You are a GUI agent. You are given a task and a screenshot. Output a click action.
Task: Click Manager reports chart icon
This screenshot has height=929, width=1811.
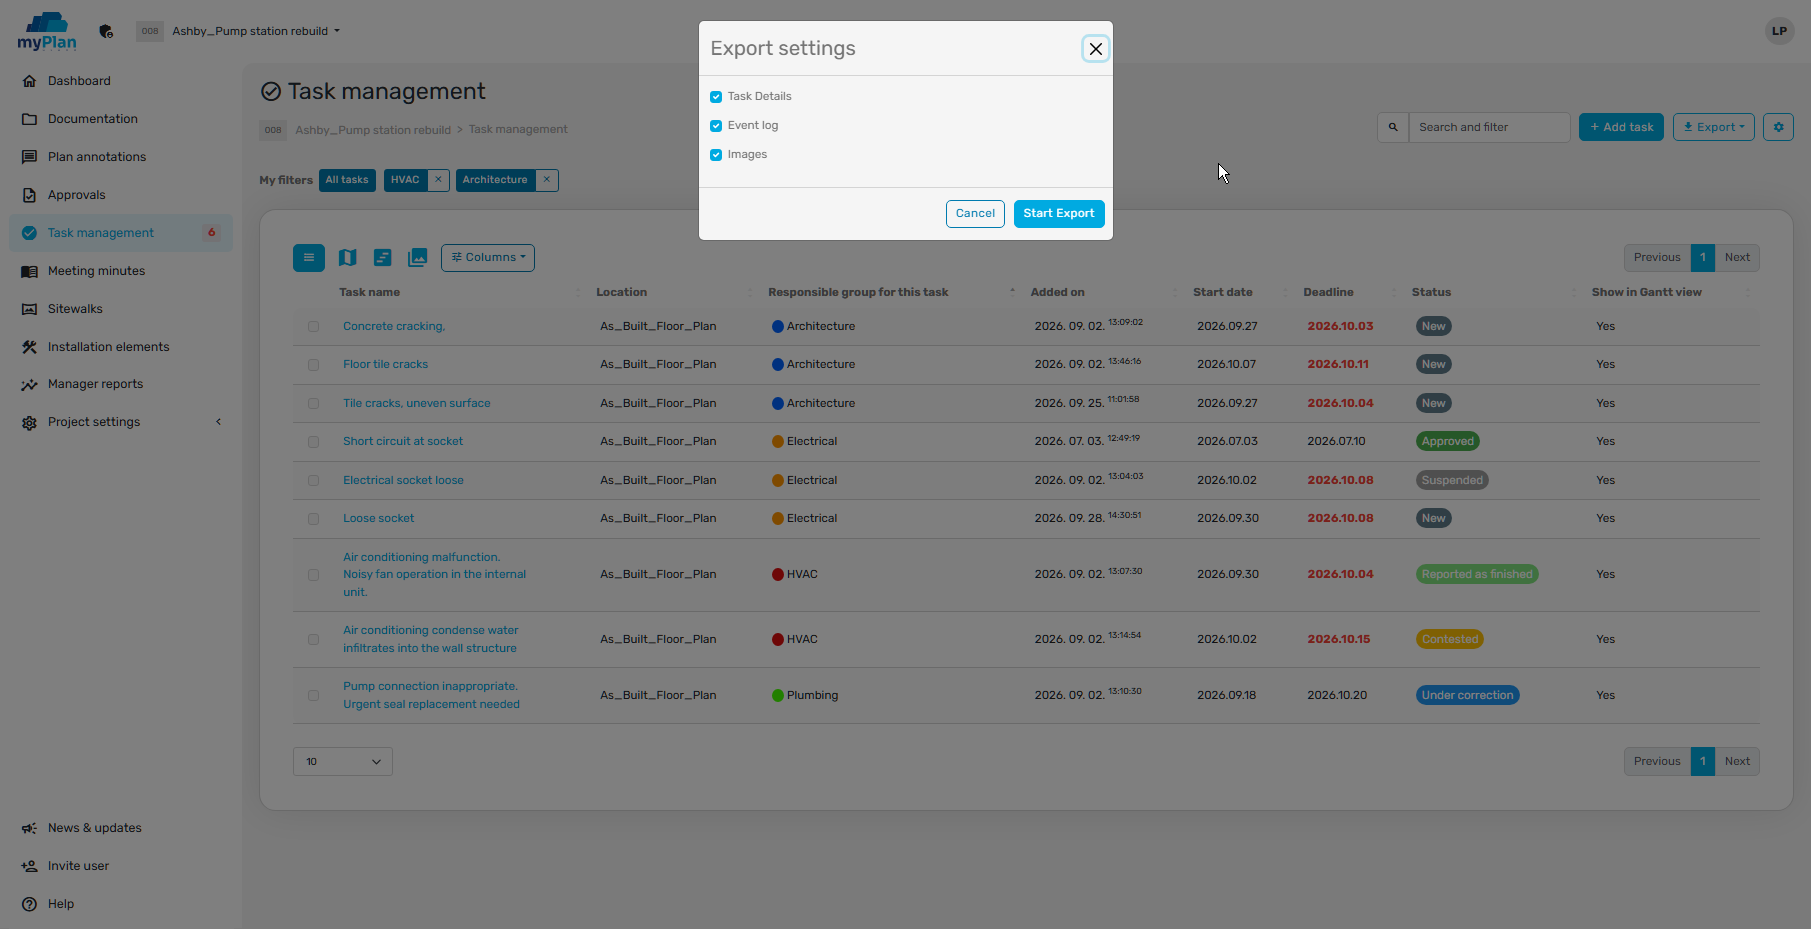click(29, 384)
